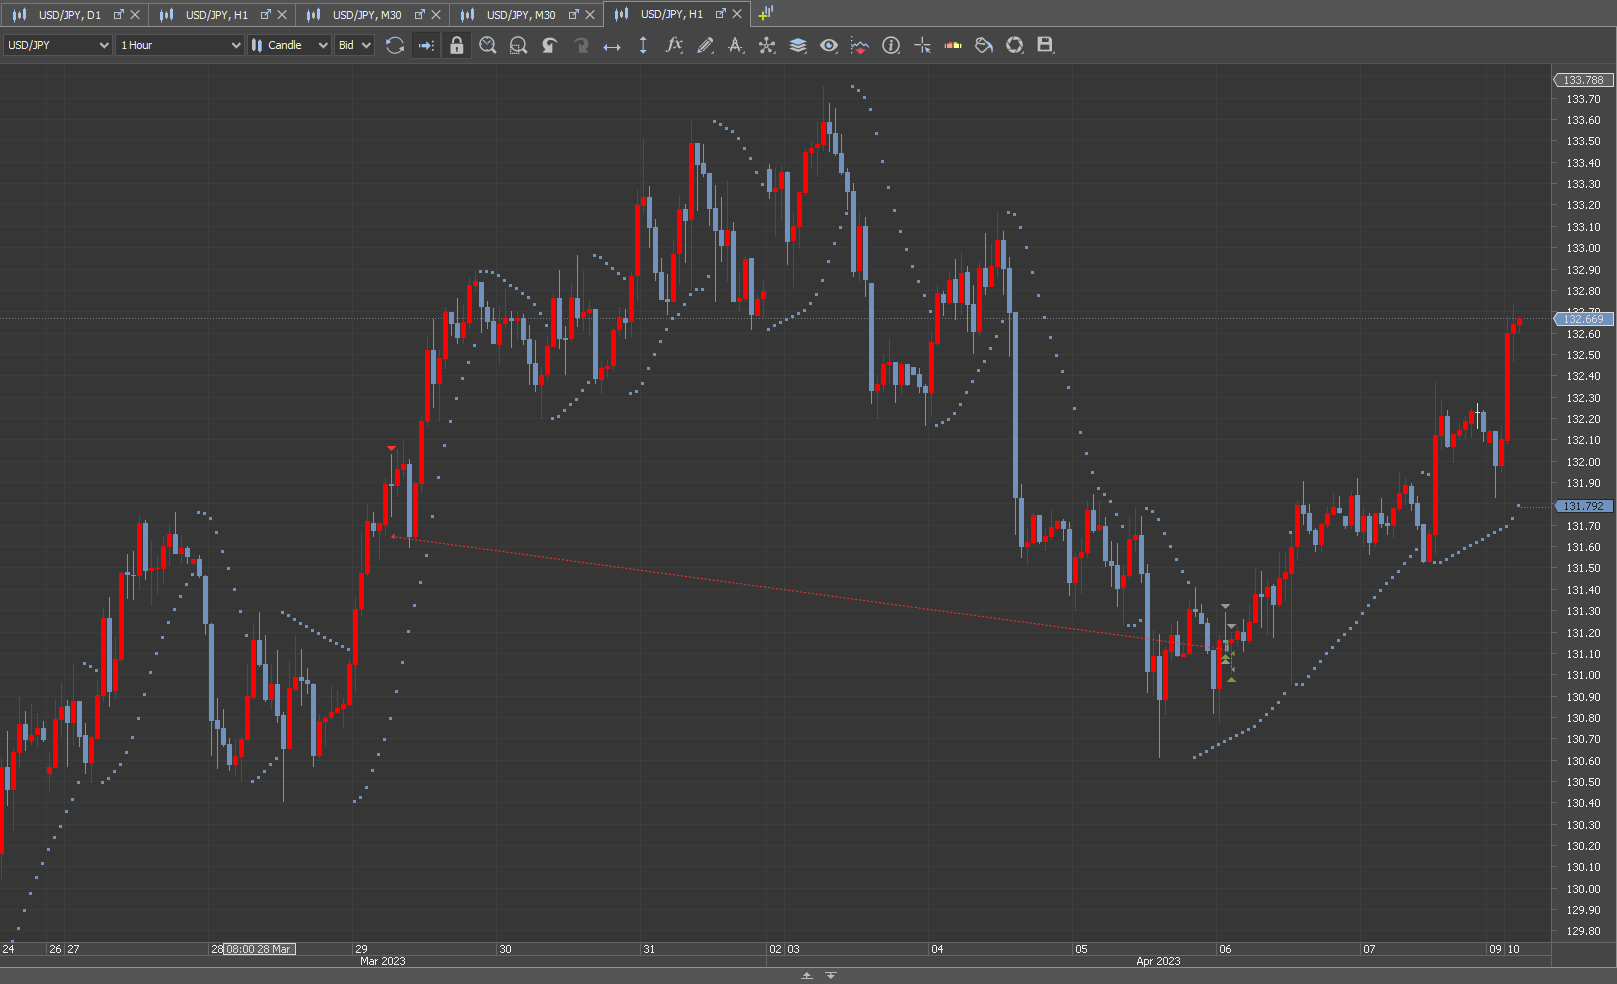This screenshot has height=984, width=1617.
Task: Click the horizontal stretch arrows icon
Action: pyautogui.click(x=612, y=45)
